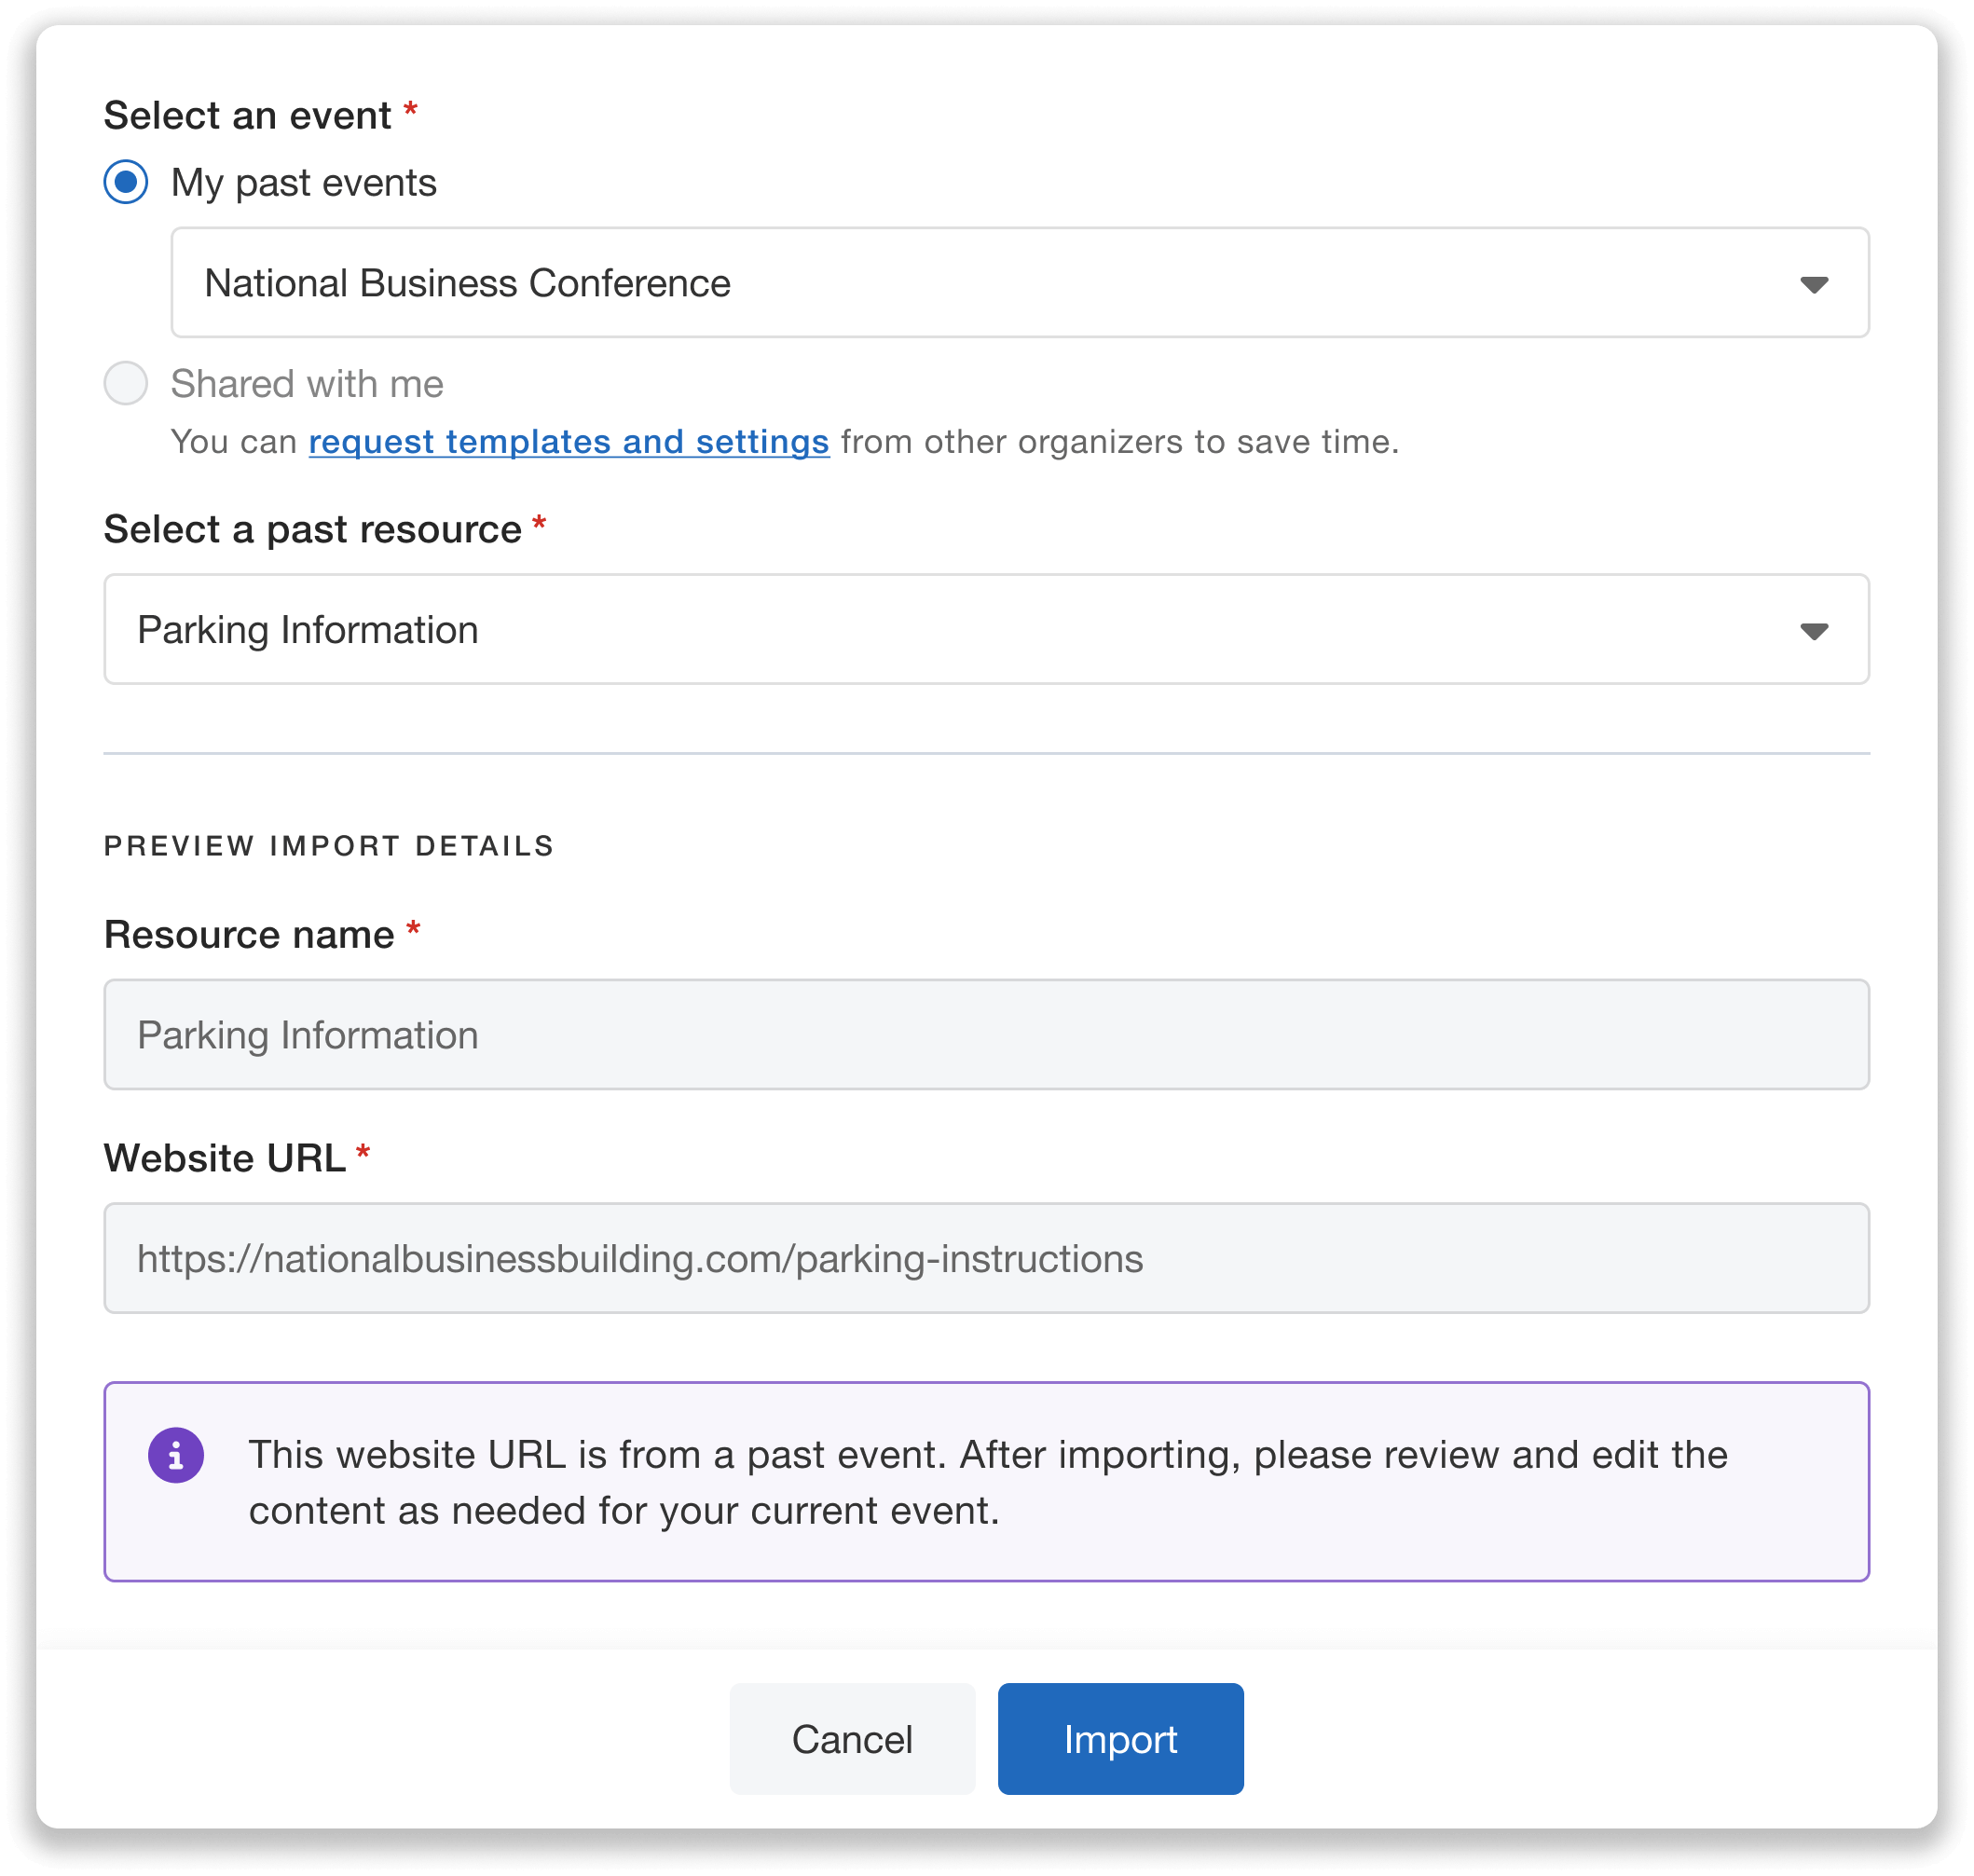Image resolution: width=1974 pixels, height=1876 pixels.
Task: Click the Import button
Action: pos(1120,1739)
